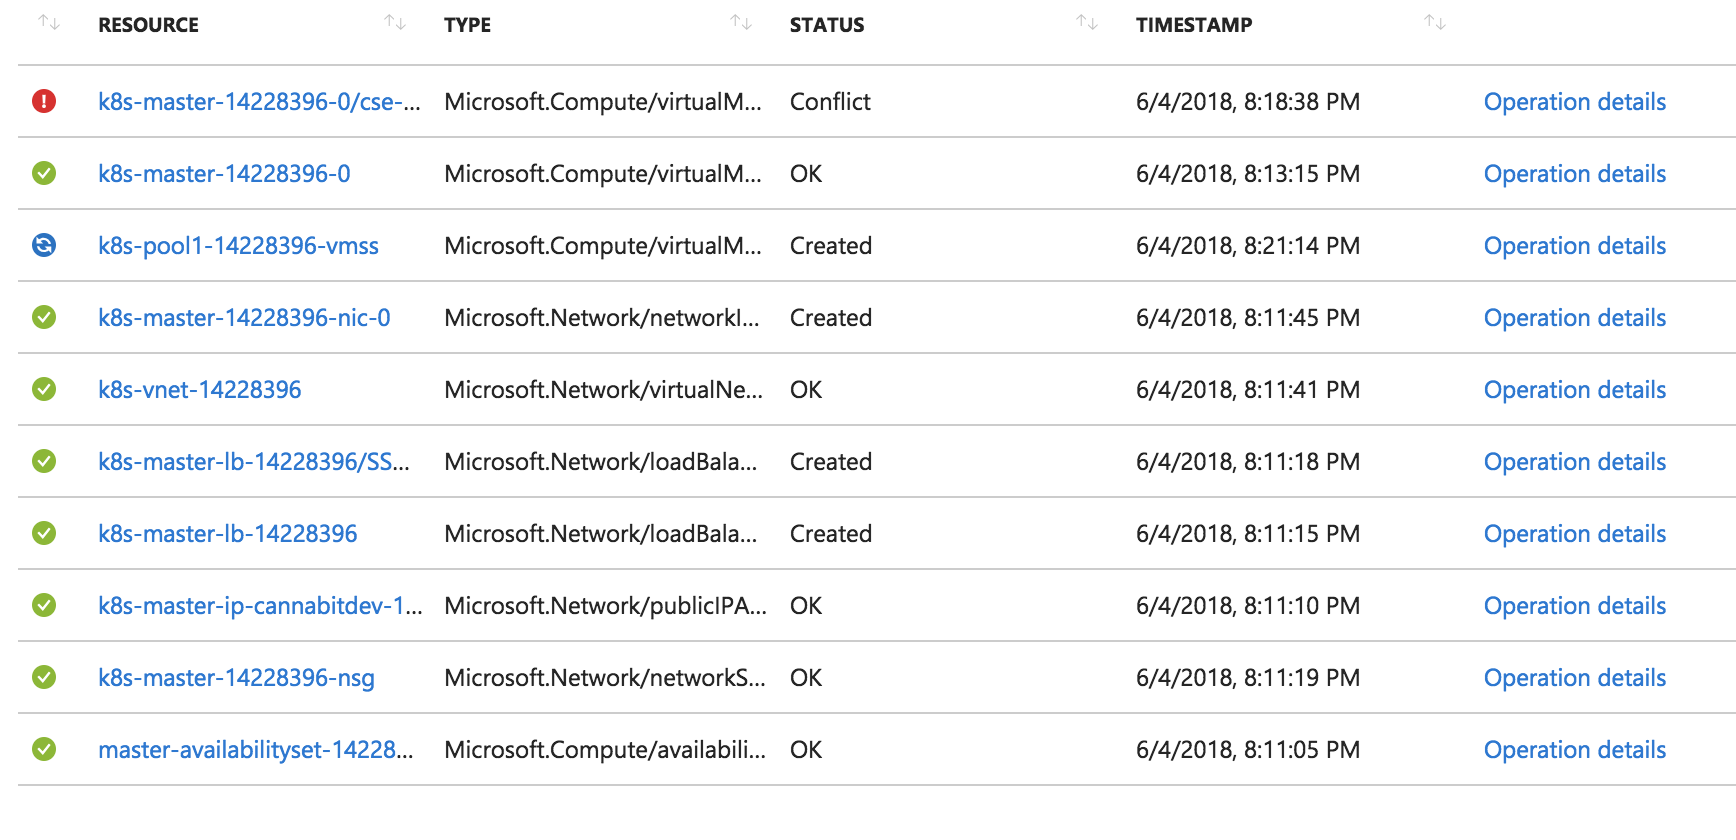This screenshot has height=840, width=1736.
Task: Click the checkmark icon next to k8s-master-14228396-nsg
Action: (44, 677)
